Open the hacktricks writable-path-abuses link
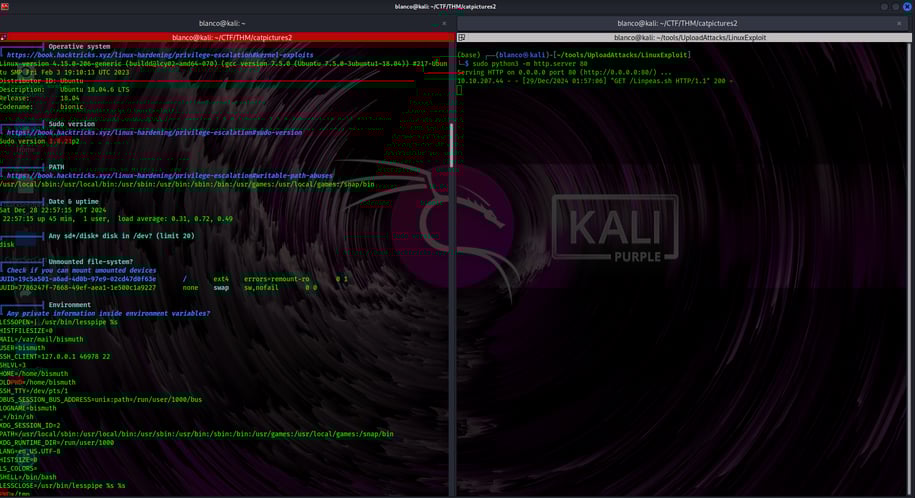The image size is (915, 498). tap(169, 176)
